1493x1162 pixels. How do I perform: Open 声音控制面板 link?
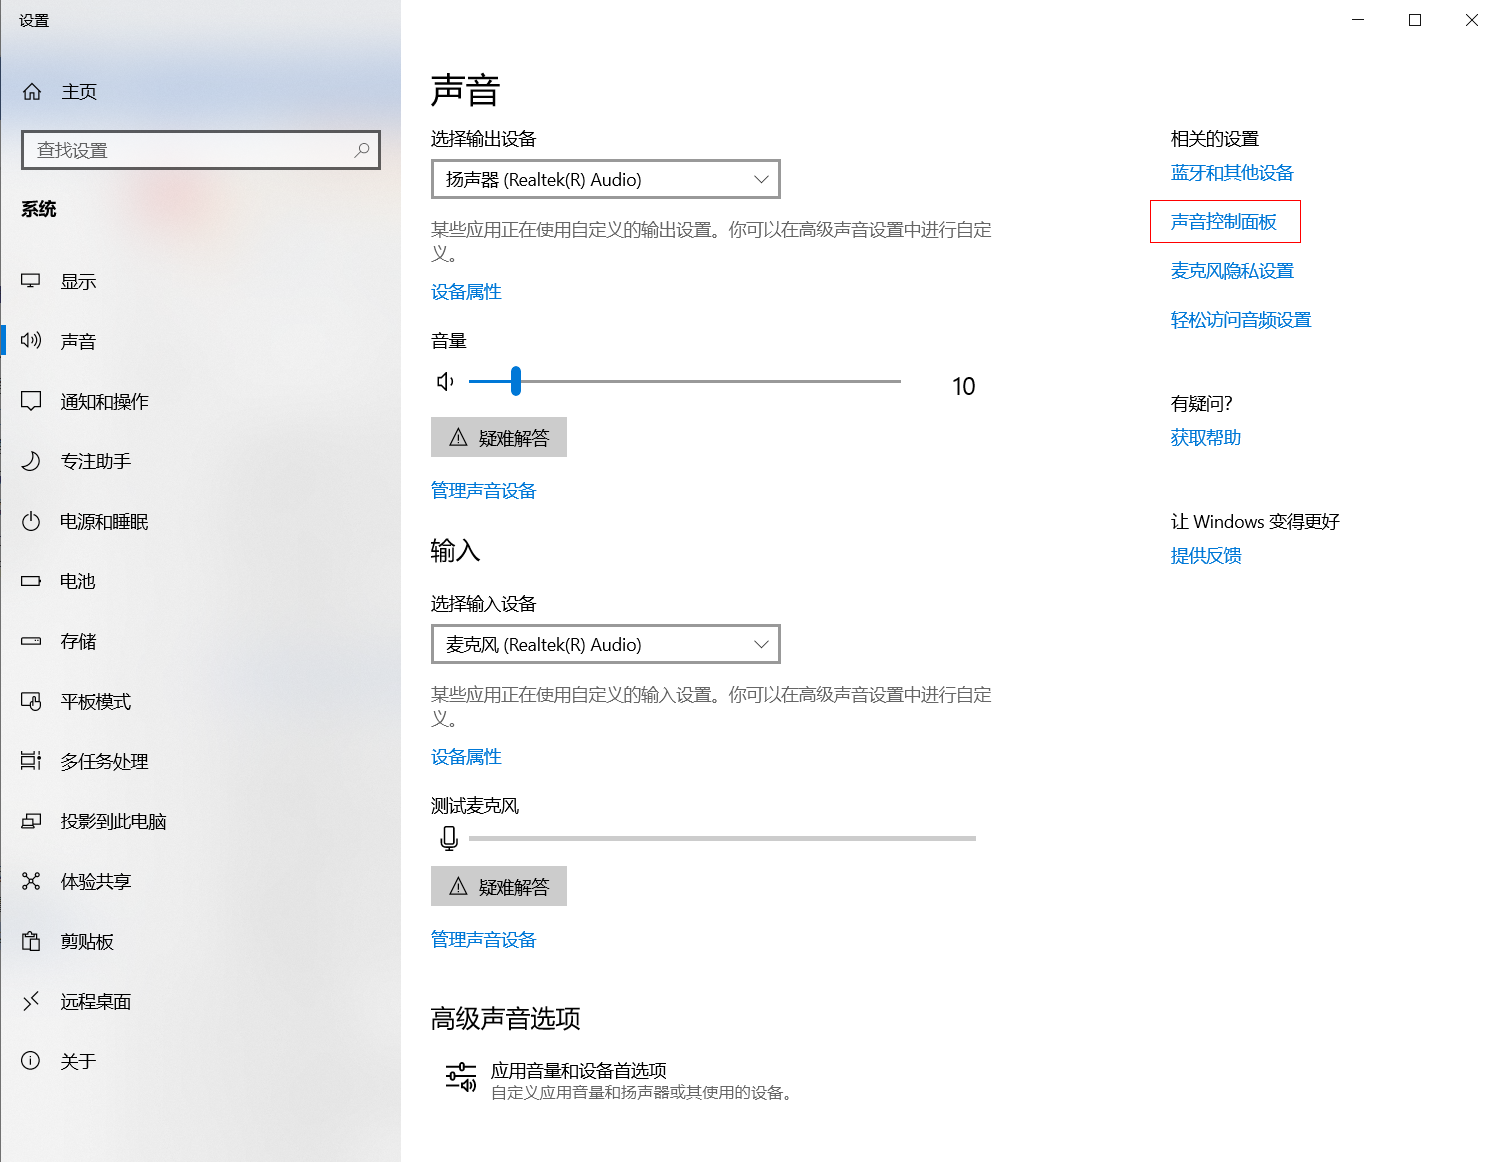pyautogui.click(x=1223, y=222)
